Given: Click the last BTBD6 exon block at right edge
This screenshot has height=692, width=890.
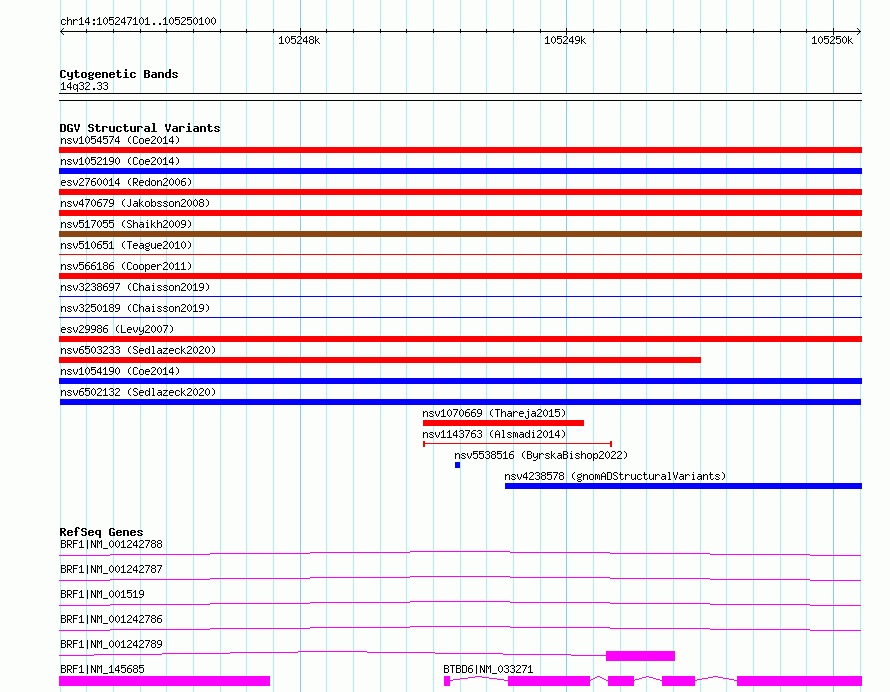Looking at the screenshot, I should [799, 681].
